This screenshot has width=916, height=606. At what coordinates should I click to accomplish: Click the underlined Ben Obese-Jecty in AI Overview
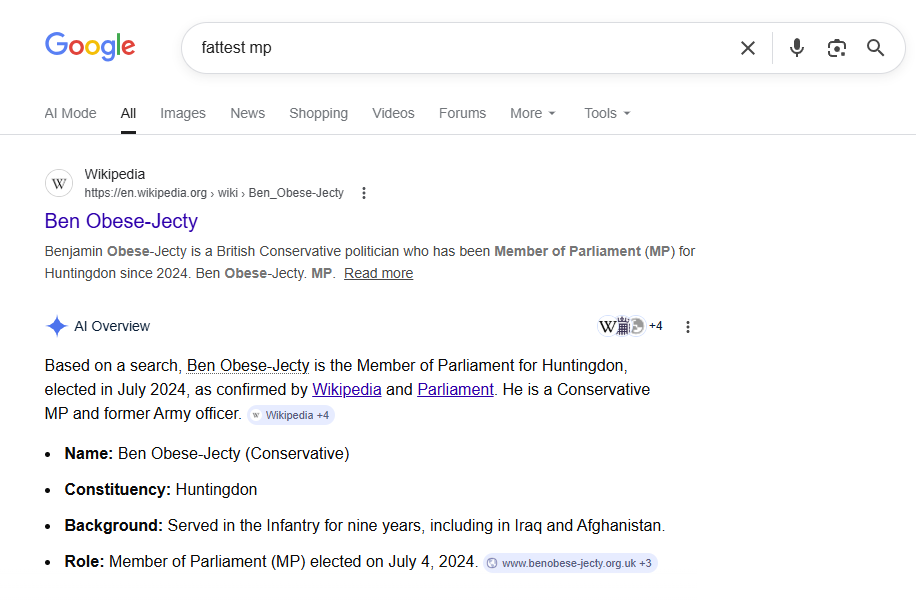[248, 366]
